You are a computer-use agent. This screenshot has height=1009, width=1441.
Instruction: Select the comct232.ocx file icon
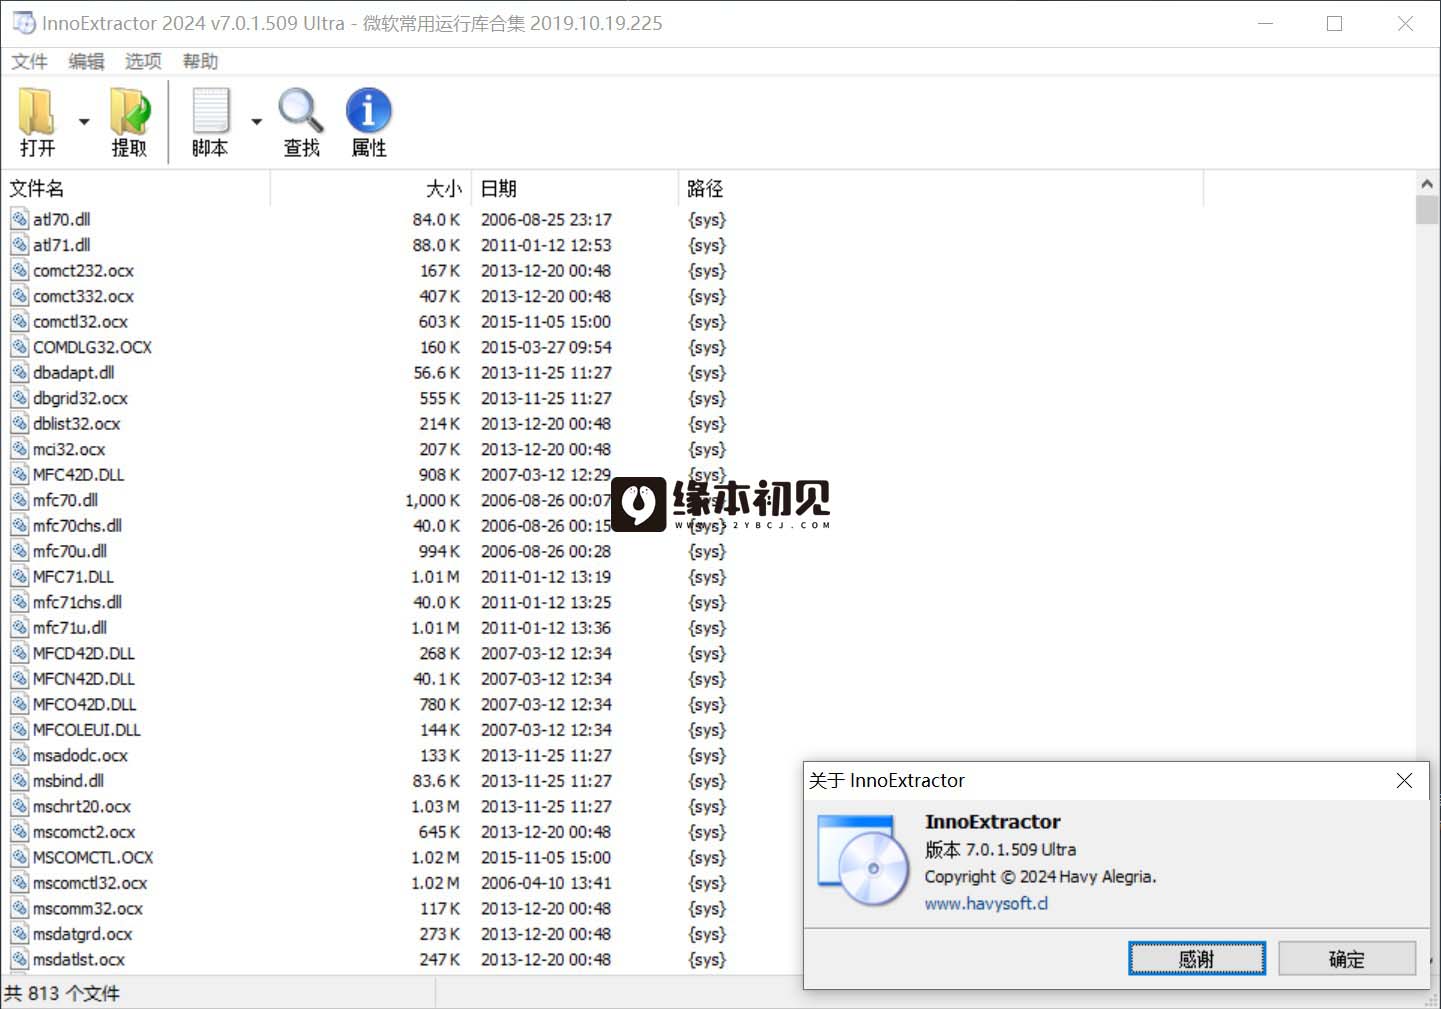pyautogui.click(x=20, y=269)
